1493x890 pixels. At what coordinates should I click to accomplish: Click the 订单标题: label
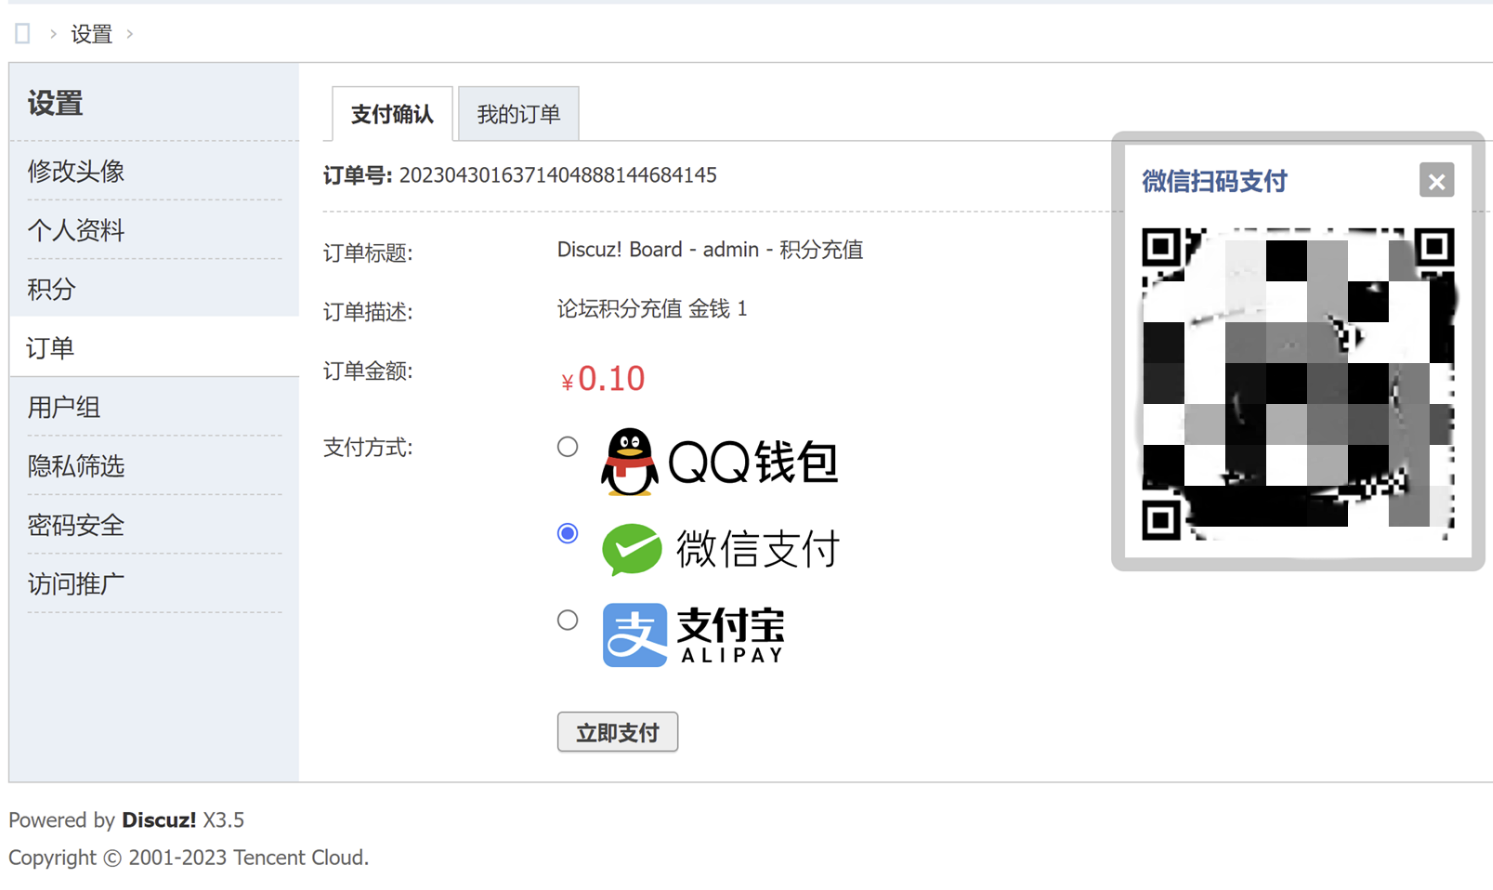click(x=368, y=253)
